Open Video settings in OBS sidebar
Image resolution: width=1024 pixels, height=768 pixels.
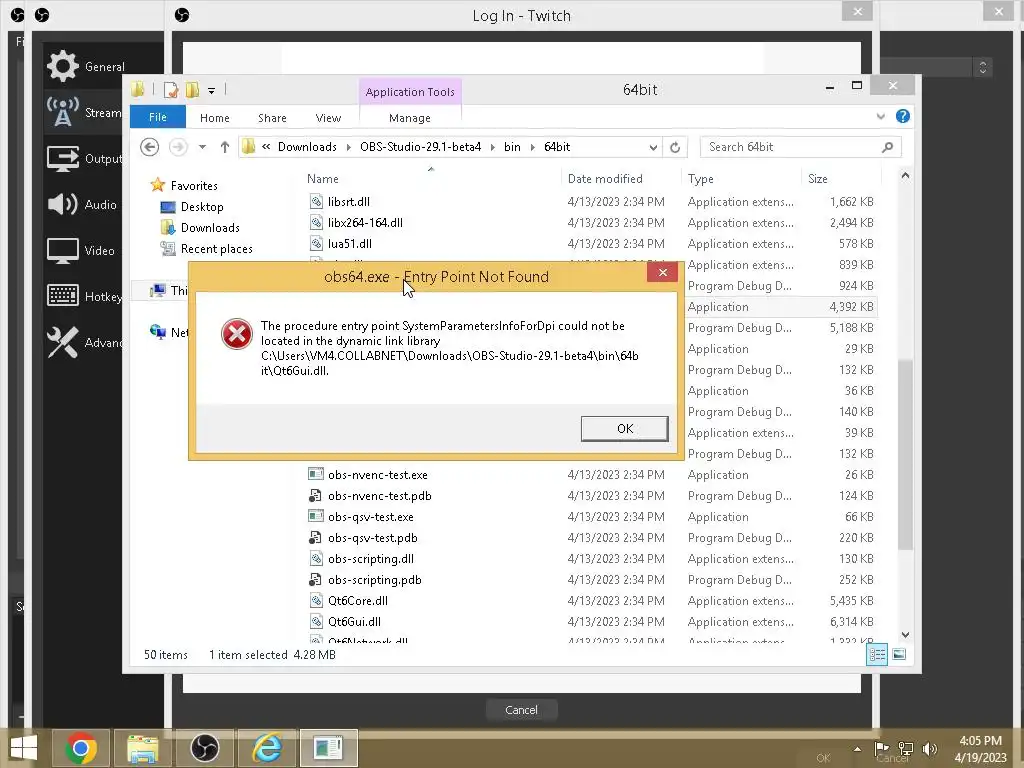[84, 250]
